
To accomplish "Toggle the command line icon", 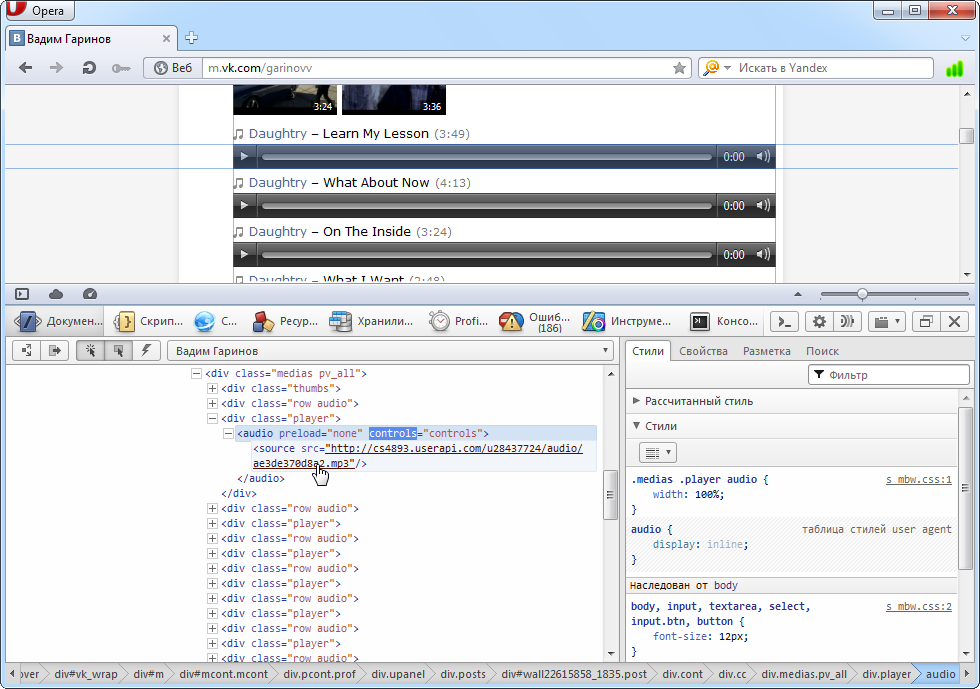I will pyautogui.click(x=784, y=321).
